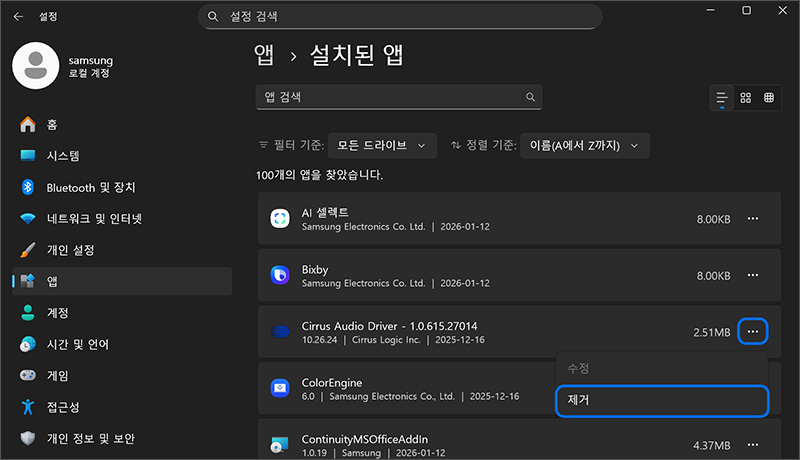Click the 로컬 계정 label

point(89,73)
